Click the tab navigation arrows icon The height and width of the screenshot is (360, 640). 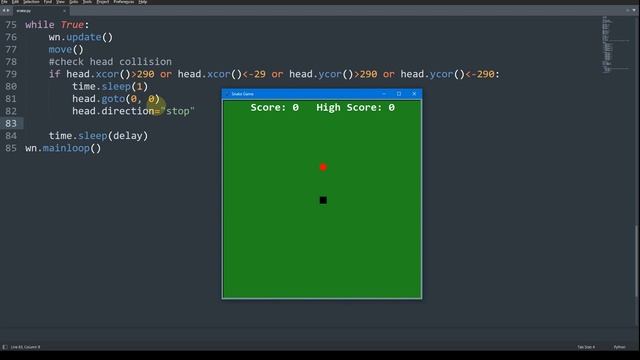click(x=6, y=11)
